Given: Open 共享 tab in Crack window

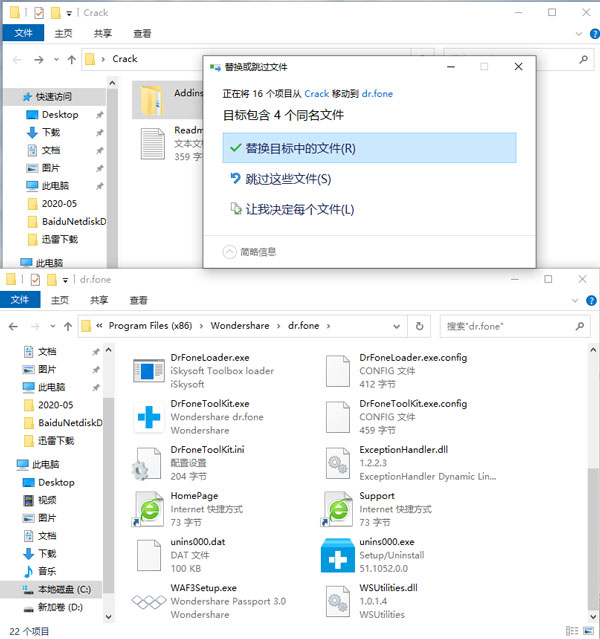Looking at the screenshot, I should tap(102, 33).
